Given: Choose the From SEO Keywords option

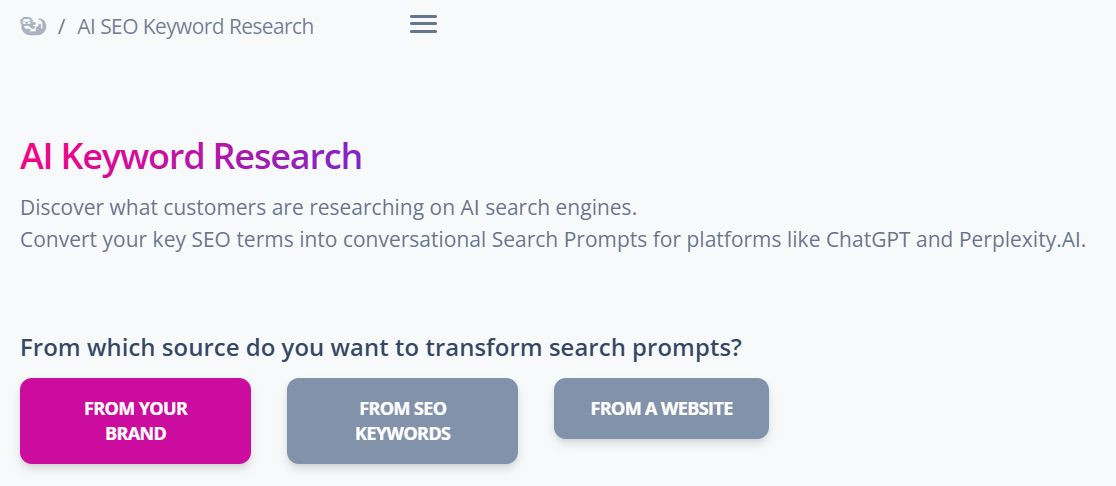Looking at the screenshot, I should tap(402, 421).
